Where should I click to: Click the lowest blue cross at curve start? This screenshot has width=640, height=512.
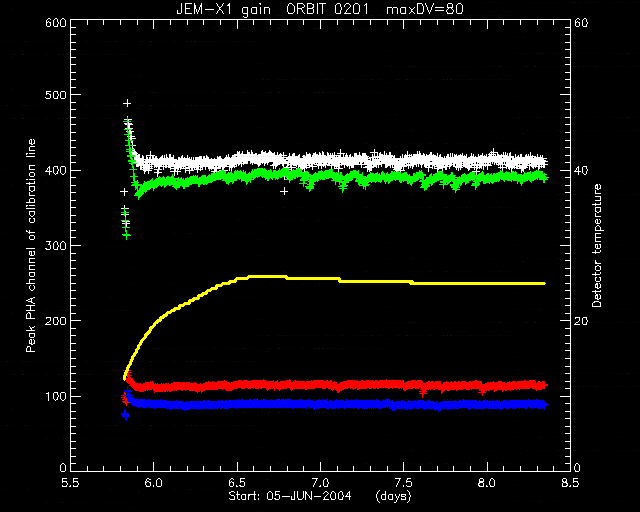coord(126,416)
